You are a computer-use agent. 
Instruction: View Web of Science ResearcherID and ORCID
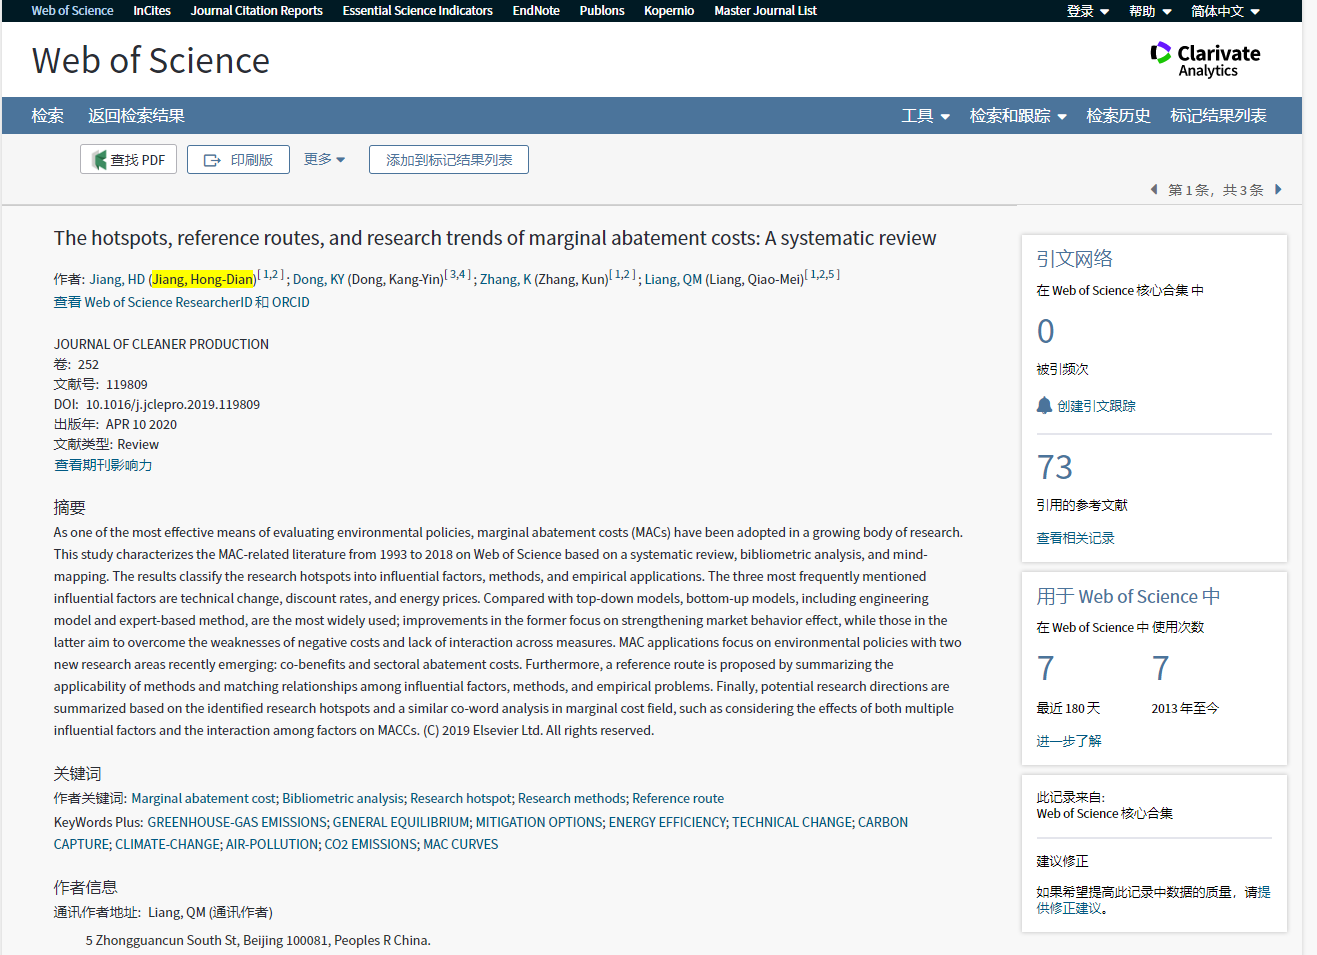tap(181, 302)
